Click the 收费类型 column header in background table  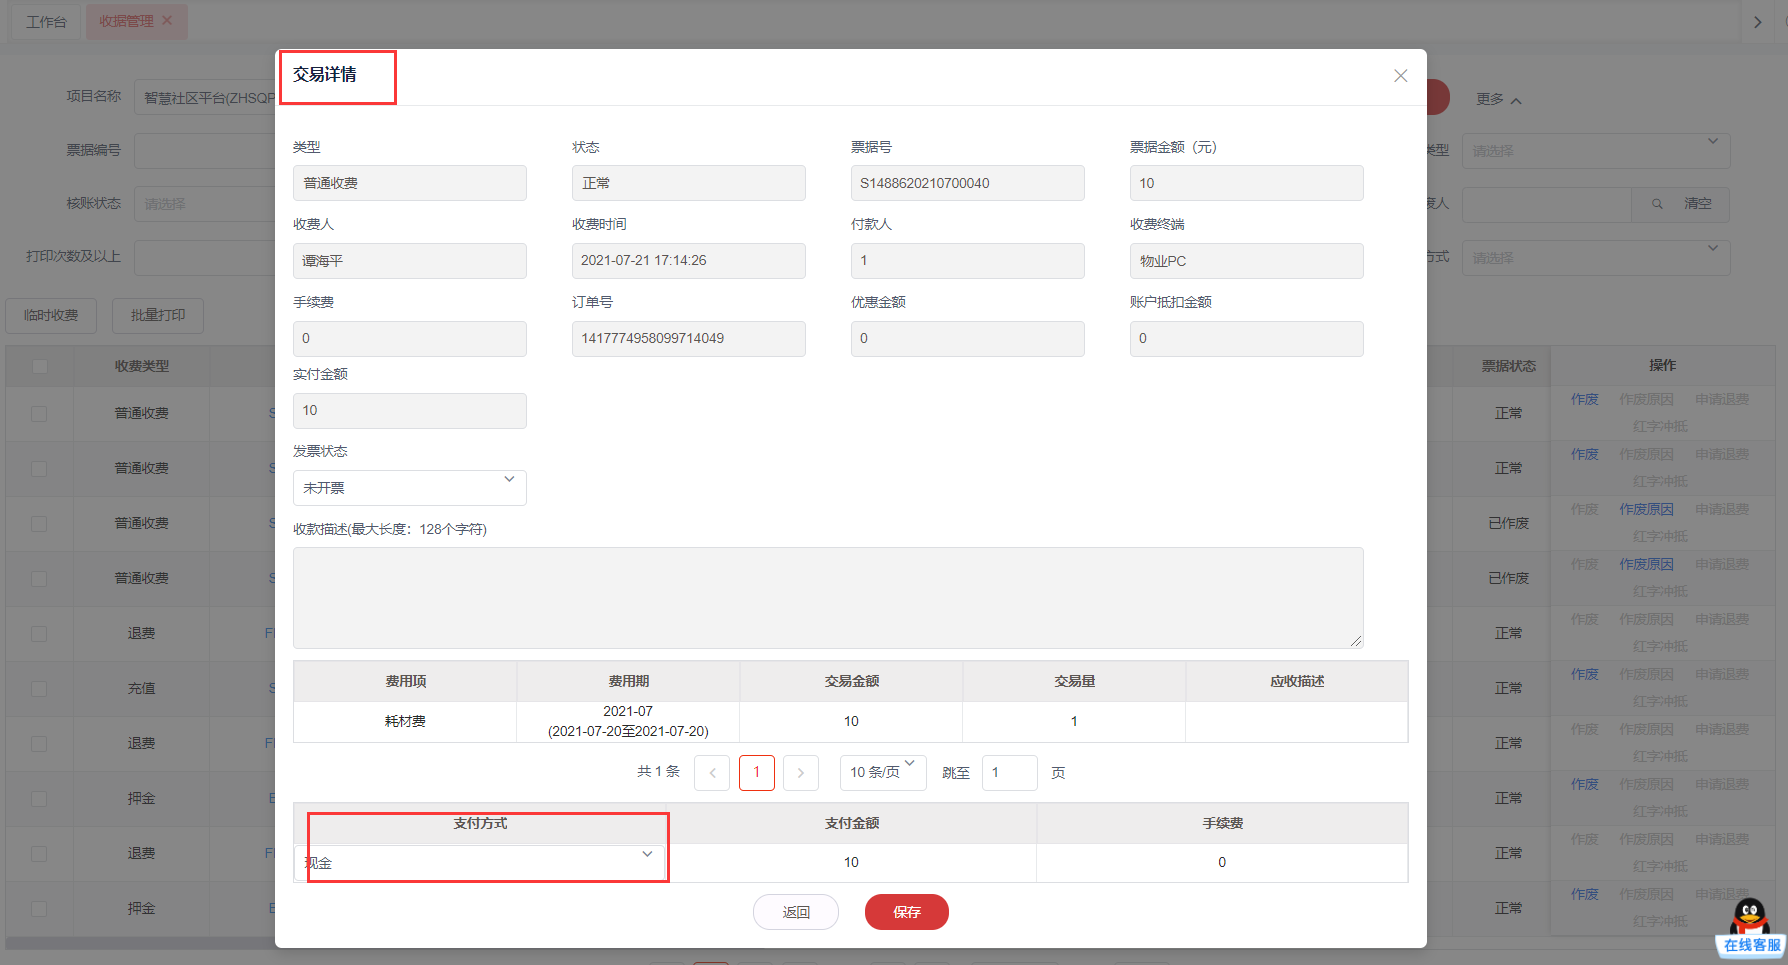pyautogui.click(x=141, y=366)
